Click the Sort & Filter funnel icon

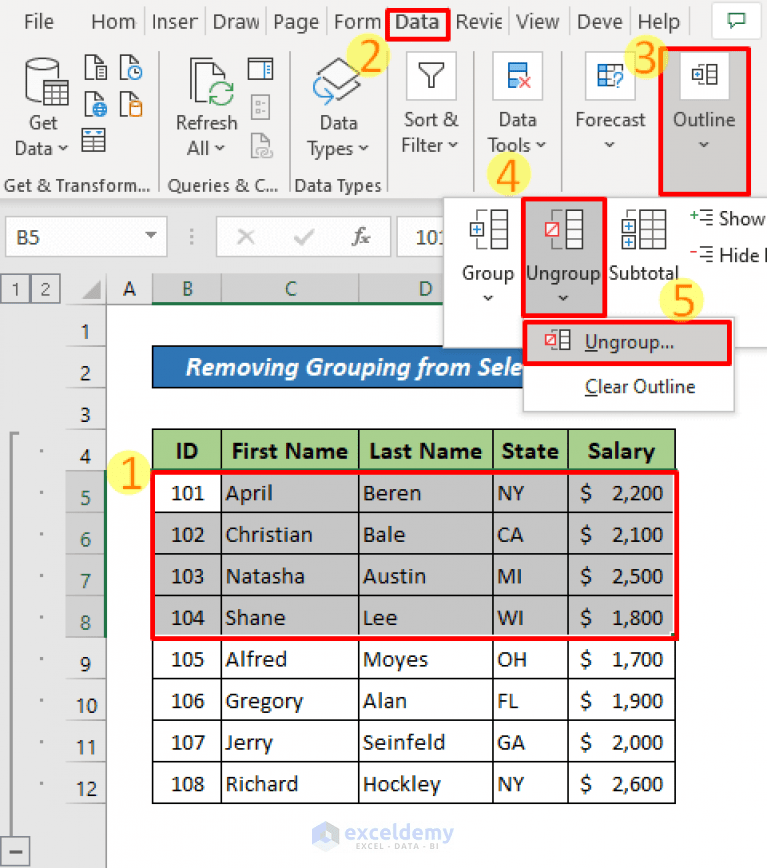pos(431,76)
